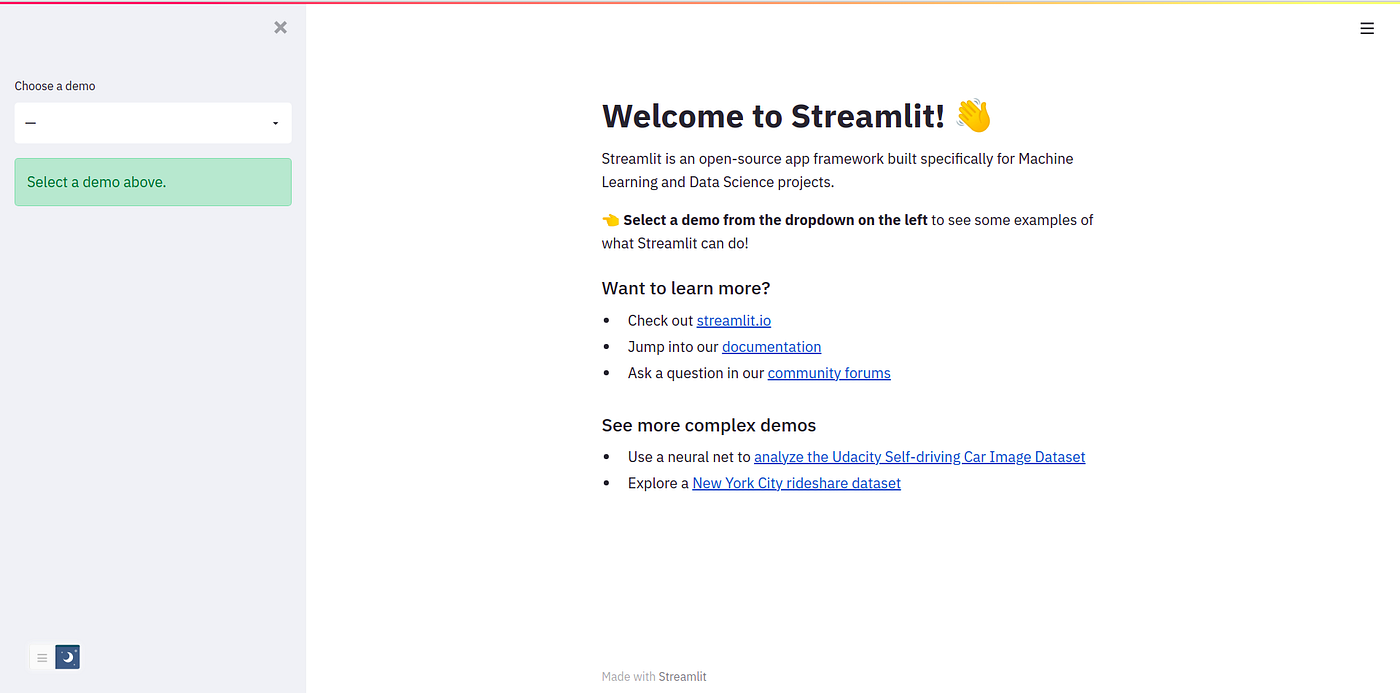
Task: Open the "Choose a demo" dropdown
Action: (x=152, y=122)
